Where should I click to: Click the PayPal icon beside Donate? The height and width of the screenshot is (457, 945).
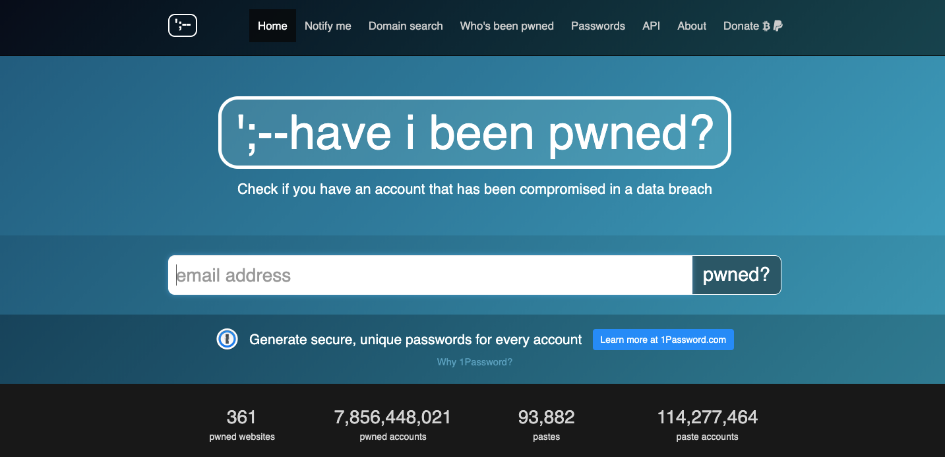point(778,26)
